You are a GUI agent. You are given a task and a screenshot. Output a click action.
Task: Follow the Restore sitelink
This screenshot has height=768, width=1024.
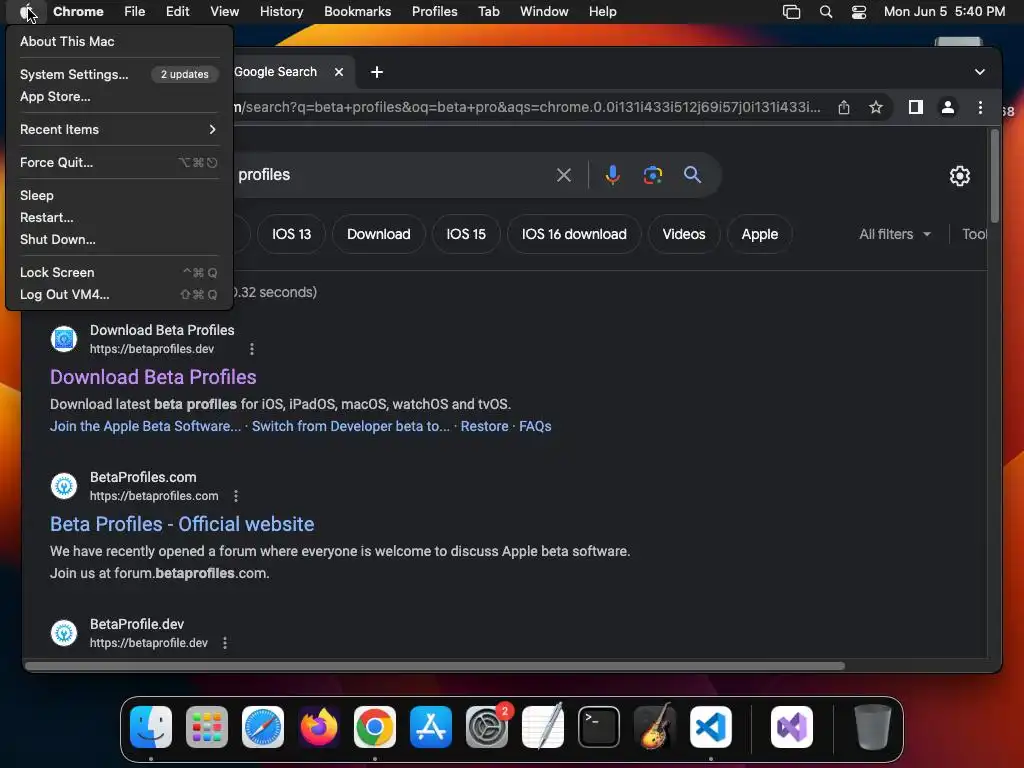pos(485,426)
